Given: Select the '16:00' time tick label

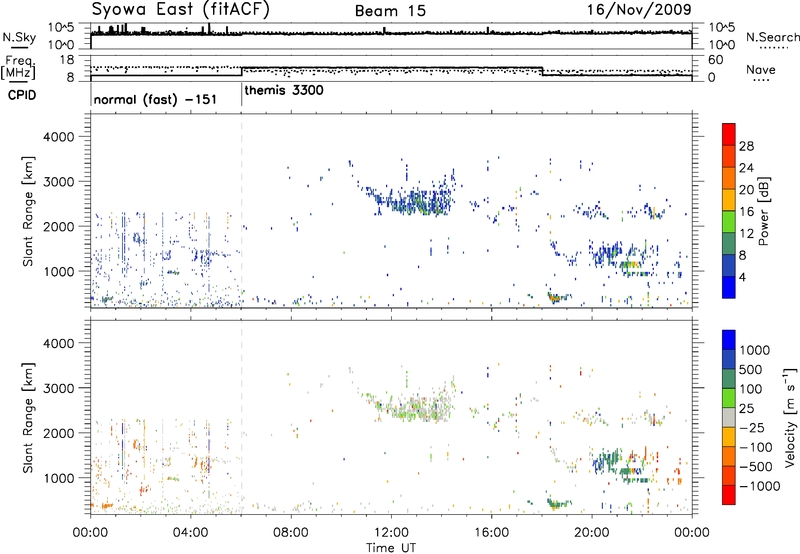Looking at the screenshot, I should pyautogui.click(x=491, y=533).
